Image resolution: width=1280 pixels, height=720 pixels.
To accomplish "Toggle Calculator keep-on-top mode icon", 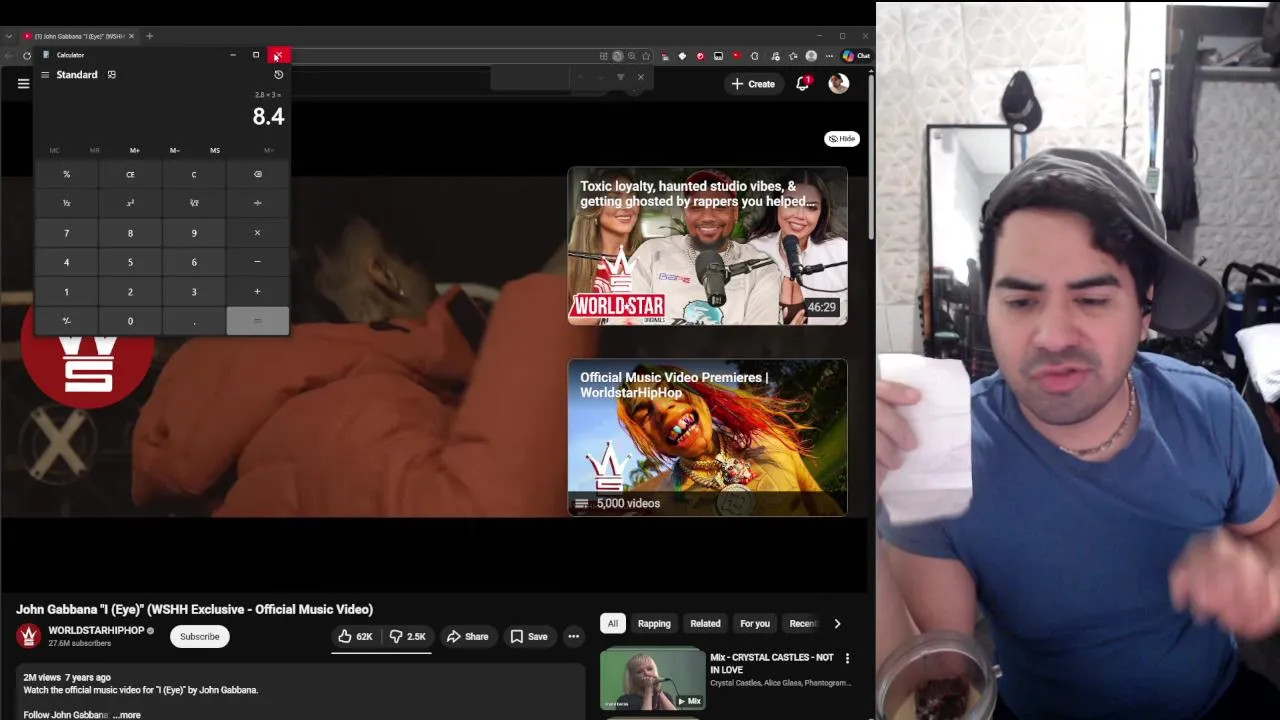I will point(111,75).
